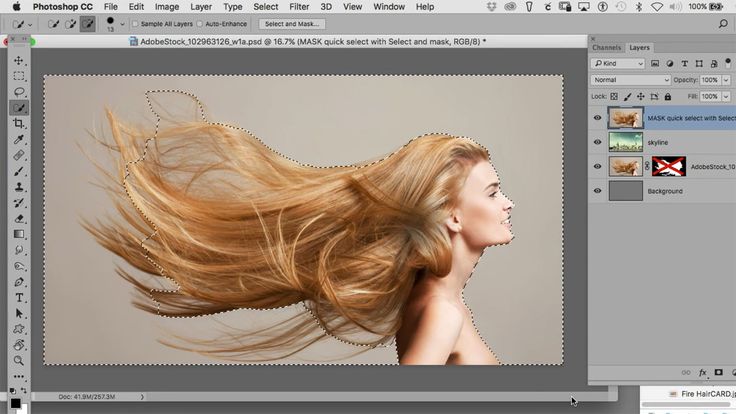Viewport: 736px width, 414px height.
Task: Select the Lasso tool
Action: tap(19, 92)
